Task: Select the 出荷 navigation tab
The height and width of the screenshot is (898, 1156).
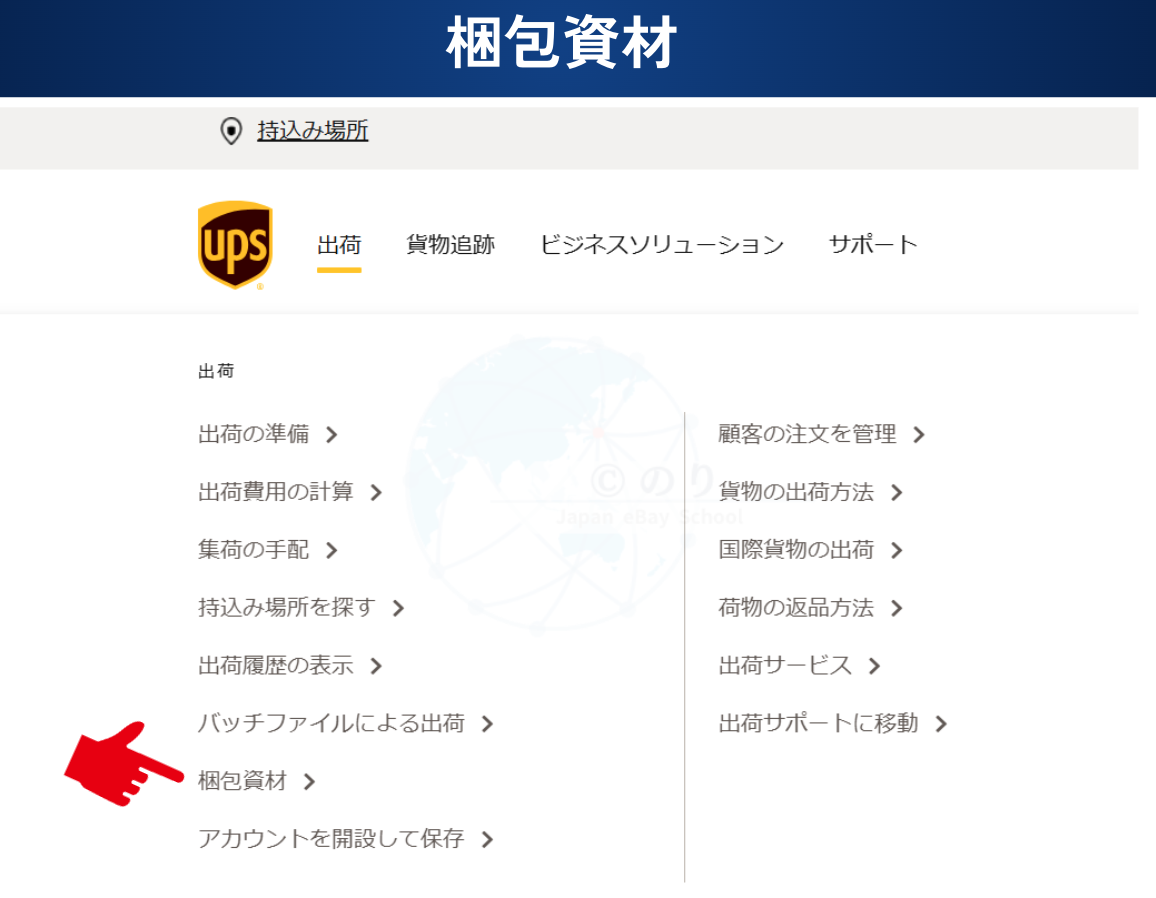Action: point(339,244)
